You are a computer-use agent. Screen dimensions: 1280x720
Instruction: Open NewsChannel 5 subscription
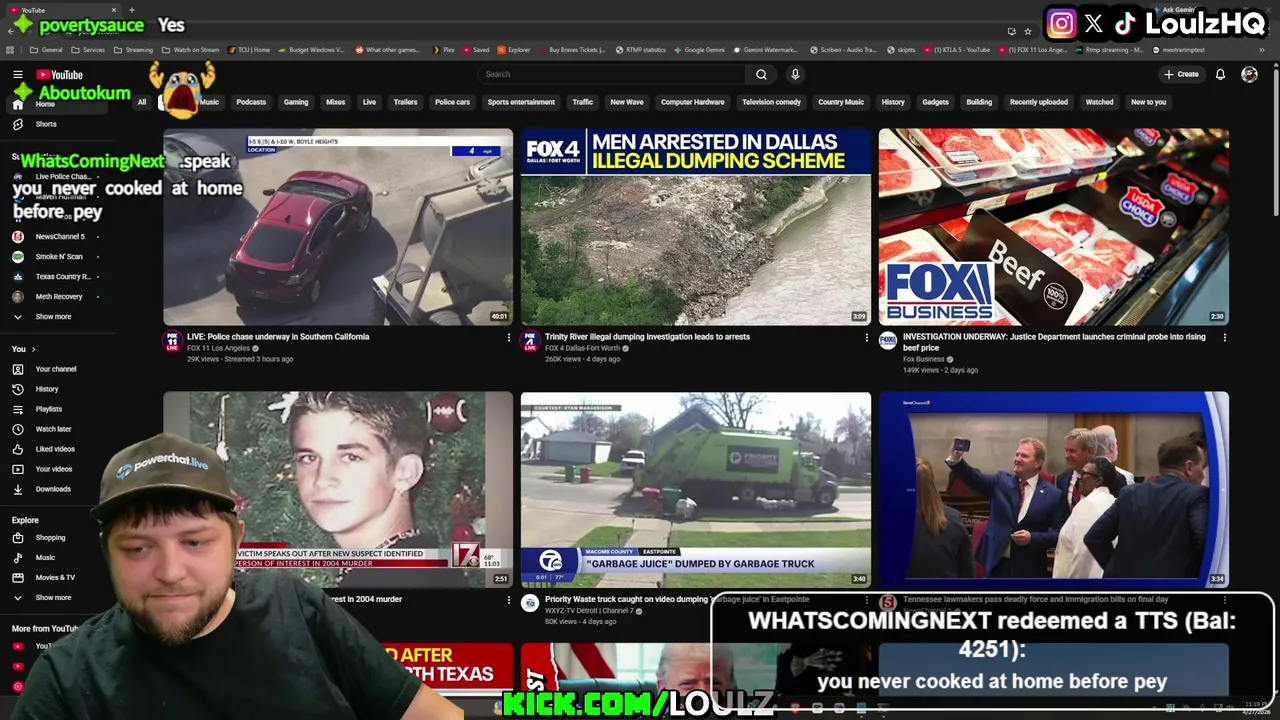coord(60,237)
